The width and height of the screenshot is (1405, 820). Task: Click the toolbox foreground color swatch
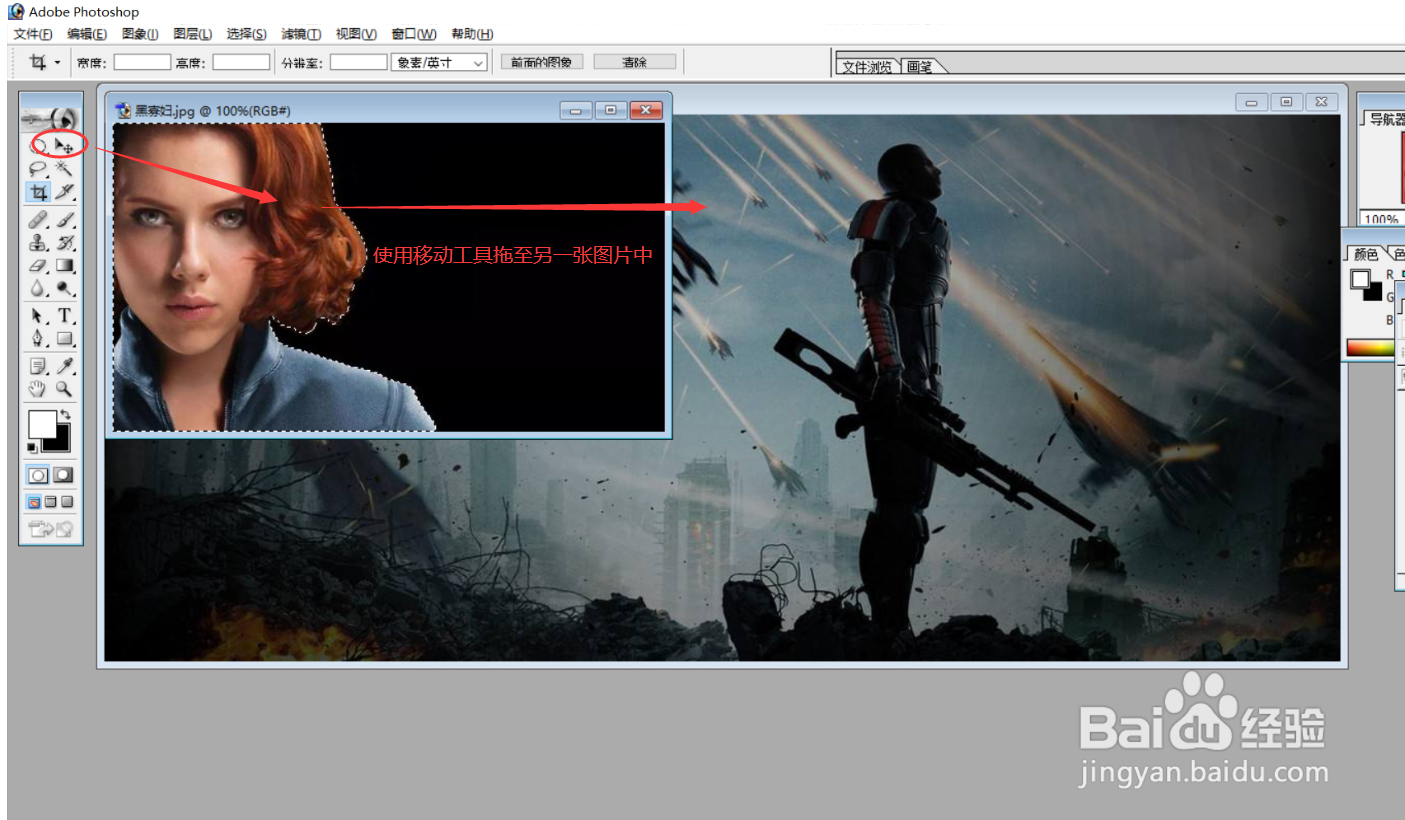tap(42, 424)
